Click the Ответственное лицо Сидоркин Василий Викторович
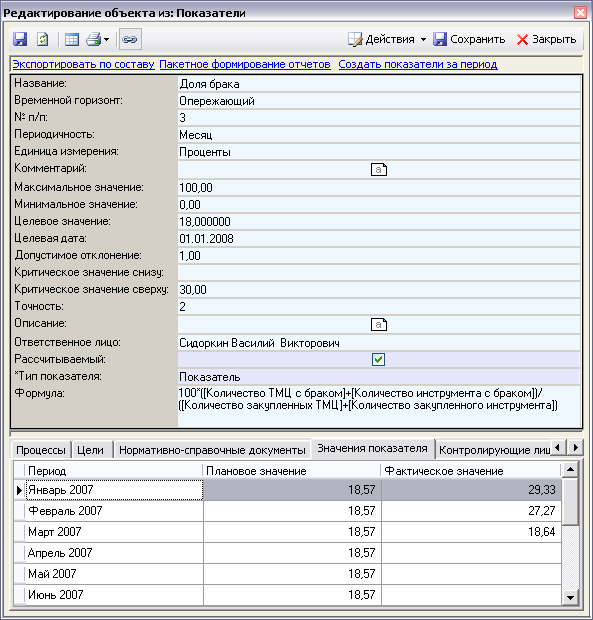 click(x=379, y=343)
